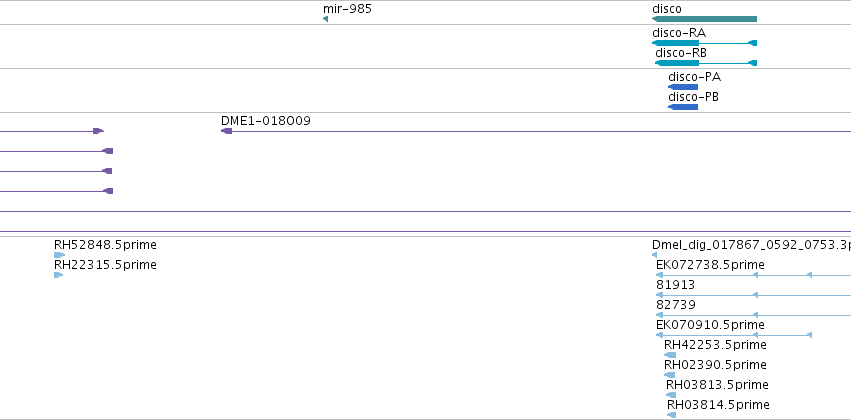Click the RH22315.5prime EST arrow
The image size is (851, 420).
coord(59,275)
